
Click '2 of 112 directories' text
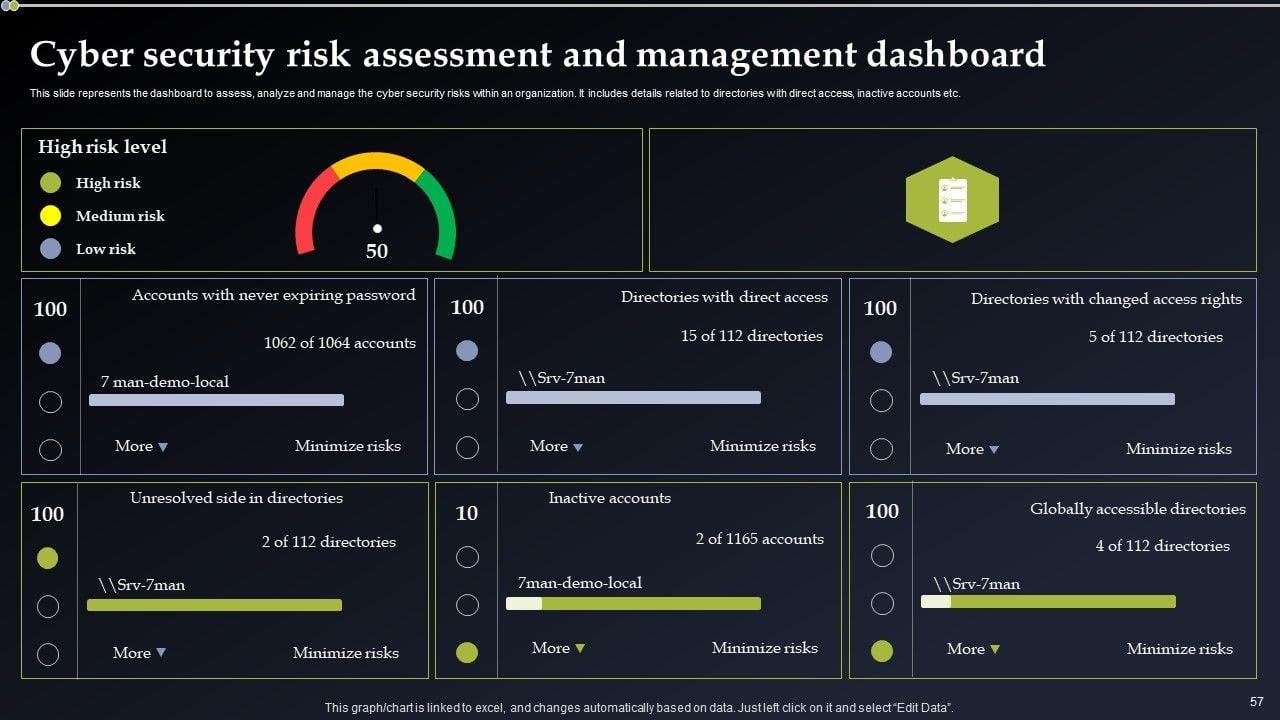(329, 542)
